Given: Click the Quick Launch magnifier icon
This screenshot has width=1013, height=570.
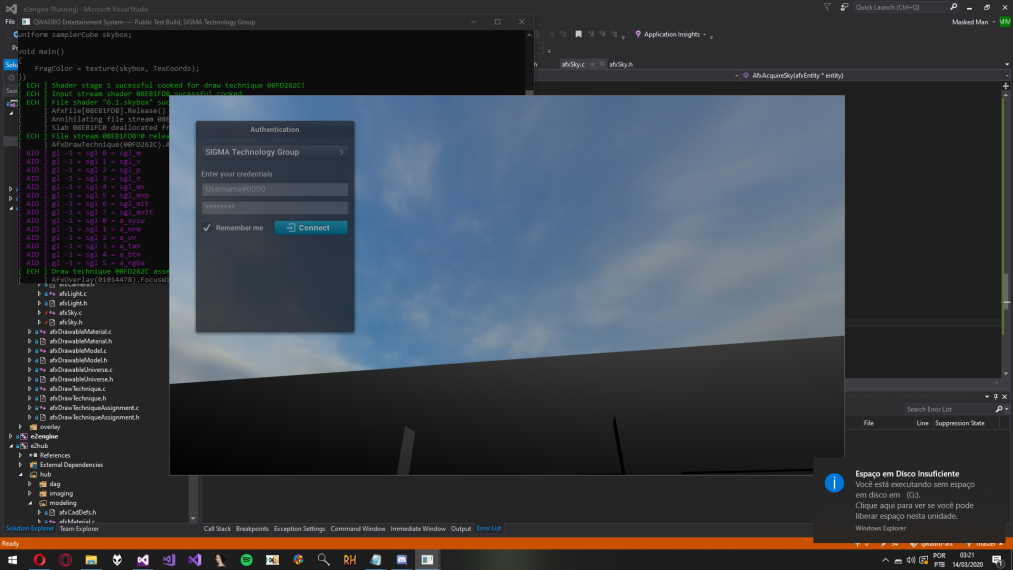Looking at the screenshot, I should 954,7.
